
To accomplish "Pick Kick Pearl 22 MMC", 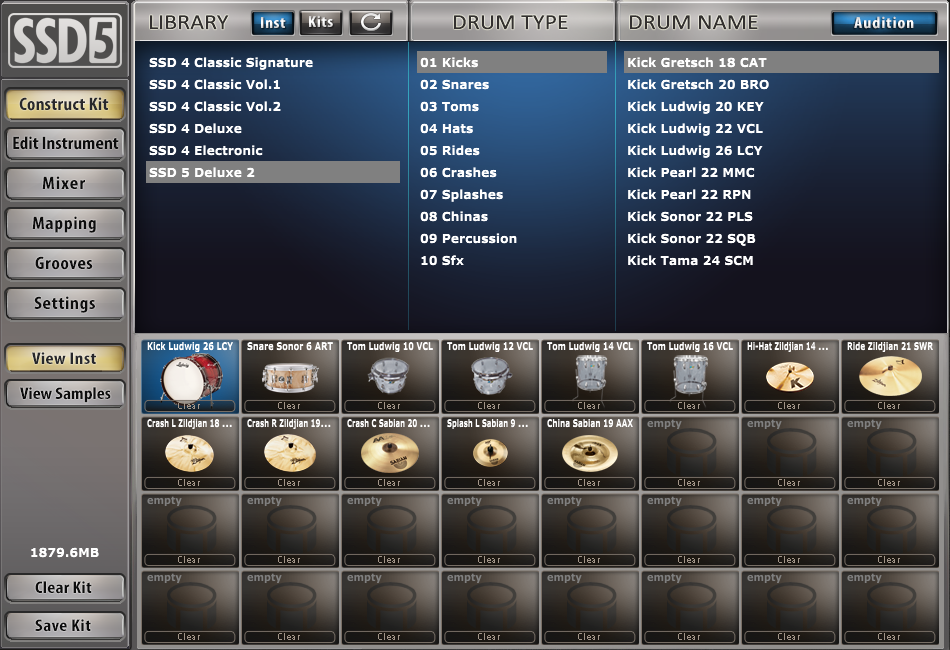I will (x=781, y=172).
